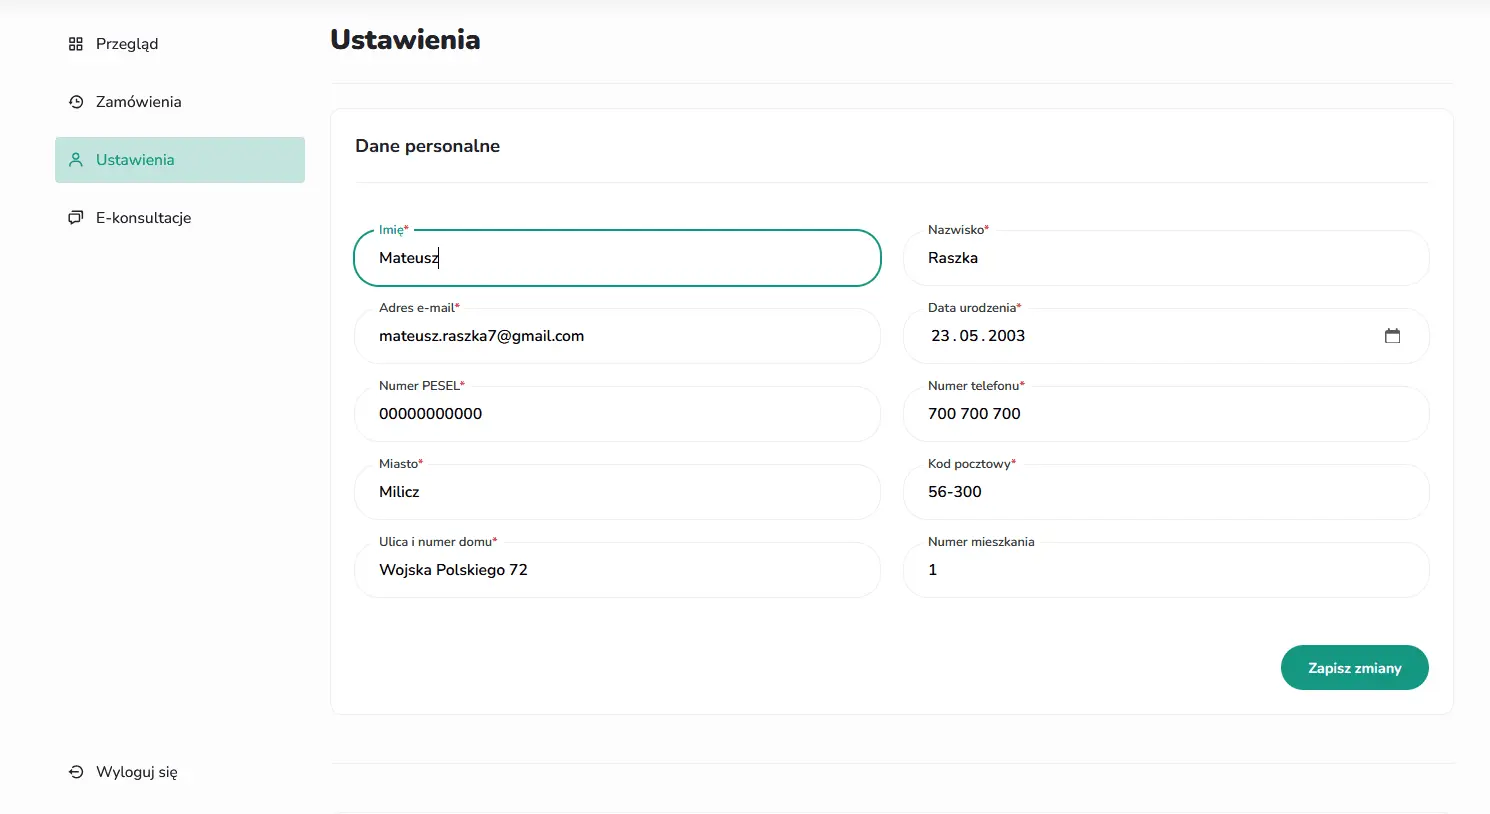Focus the Miasto field showing Milicz
This screenshot has width=1490, height=814.
[x=617, y=492]
